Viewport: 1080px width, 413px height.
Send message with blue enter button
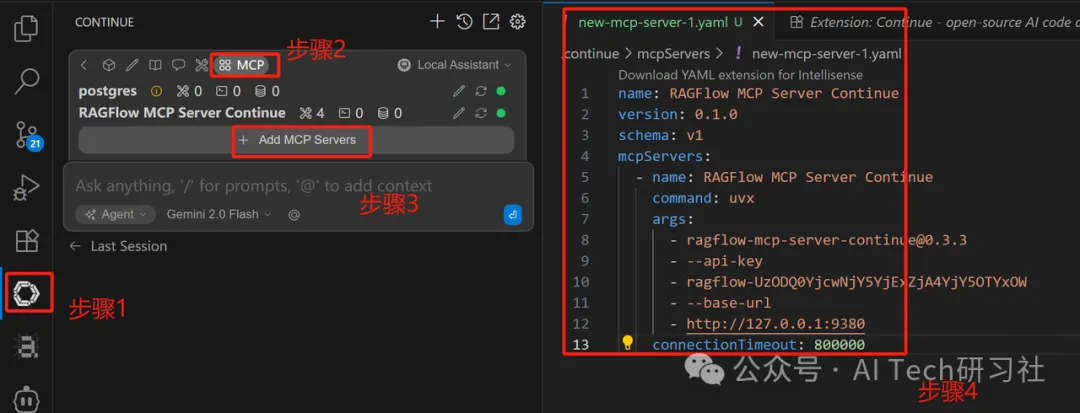click(512, 215)
